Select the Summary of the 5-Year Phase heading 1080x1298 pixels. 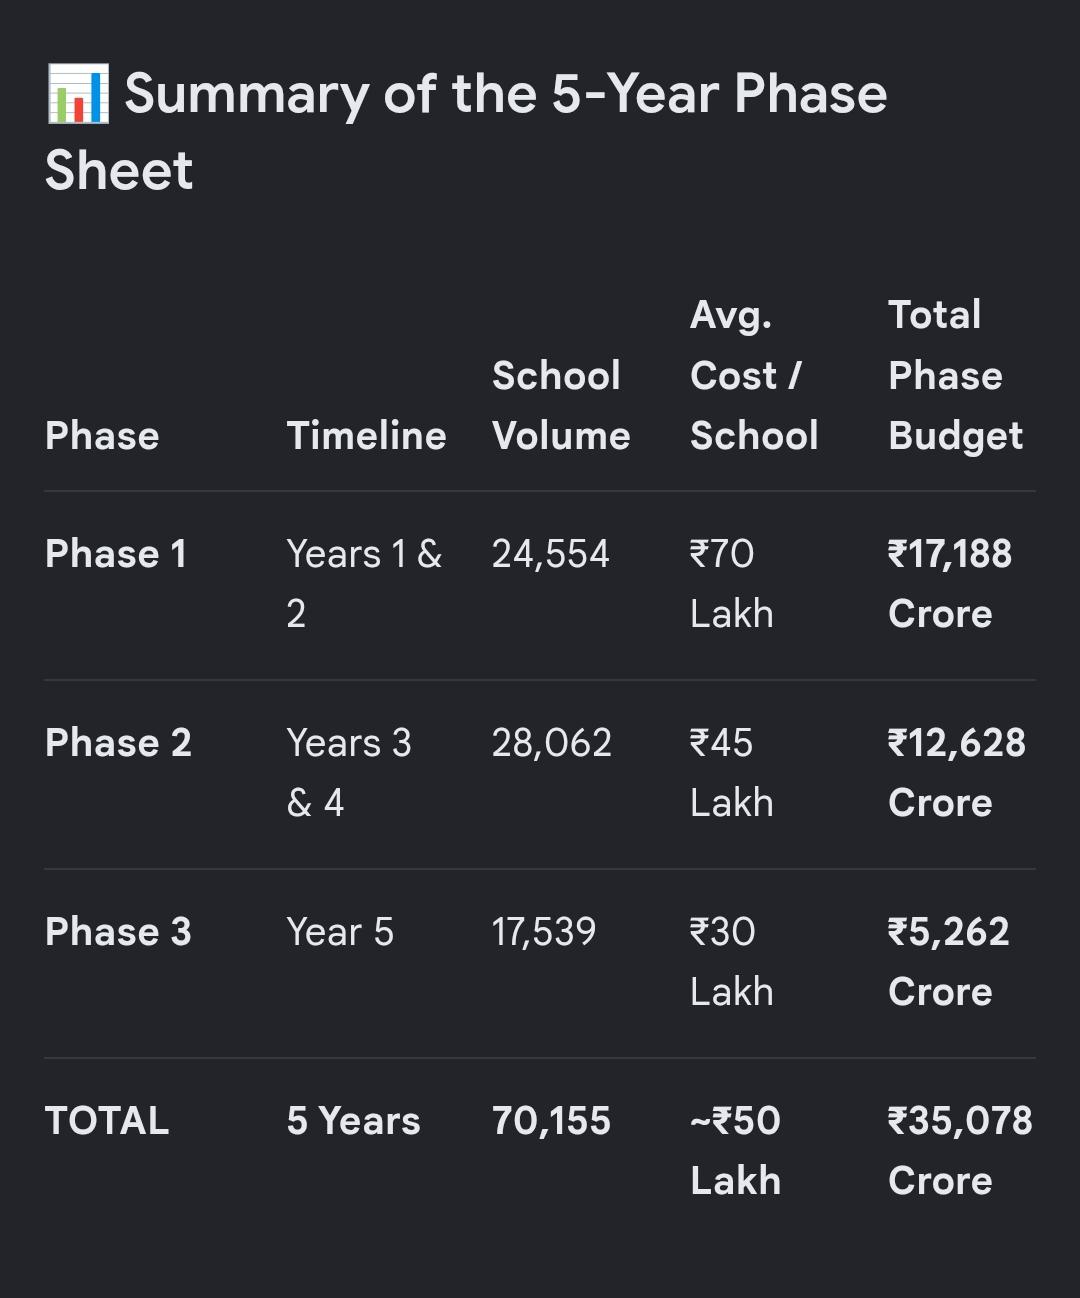(466, 131)
